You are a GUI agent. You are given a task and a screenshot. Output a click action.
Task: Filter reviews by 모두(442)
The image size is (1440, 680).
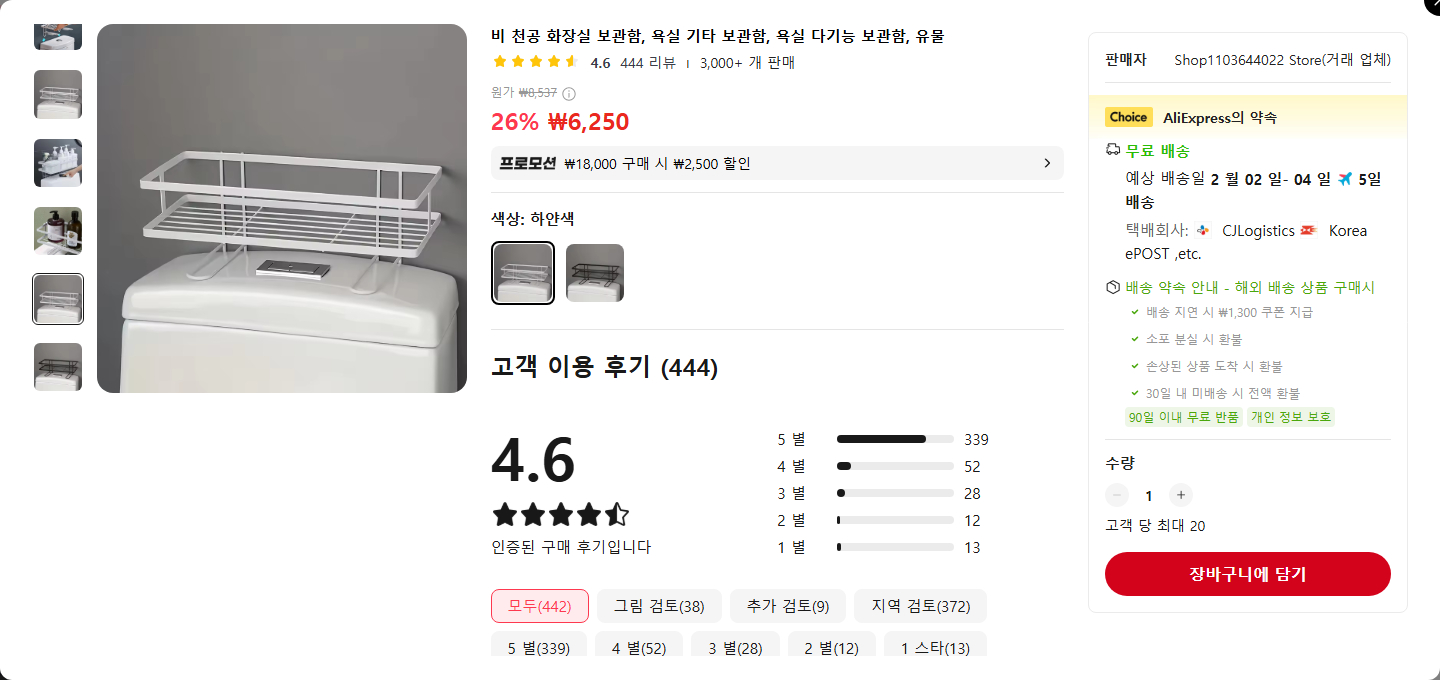pyautogui.click(x=540, y=606)
